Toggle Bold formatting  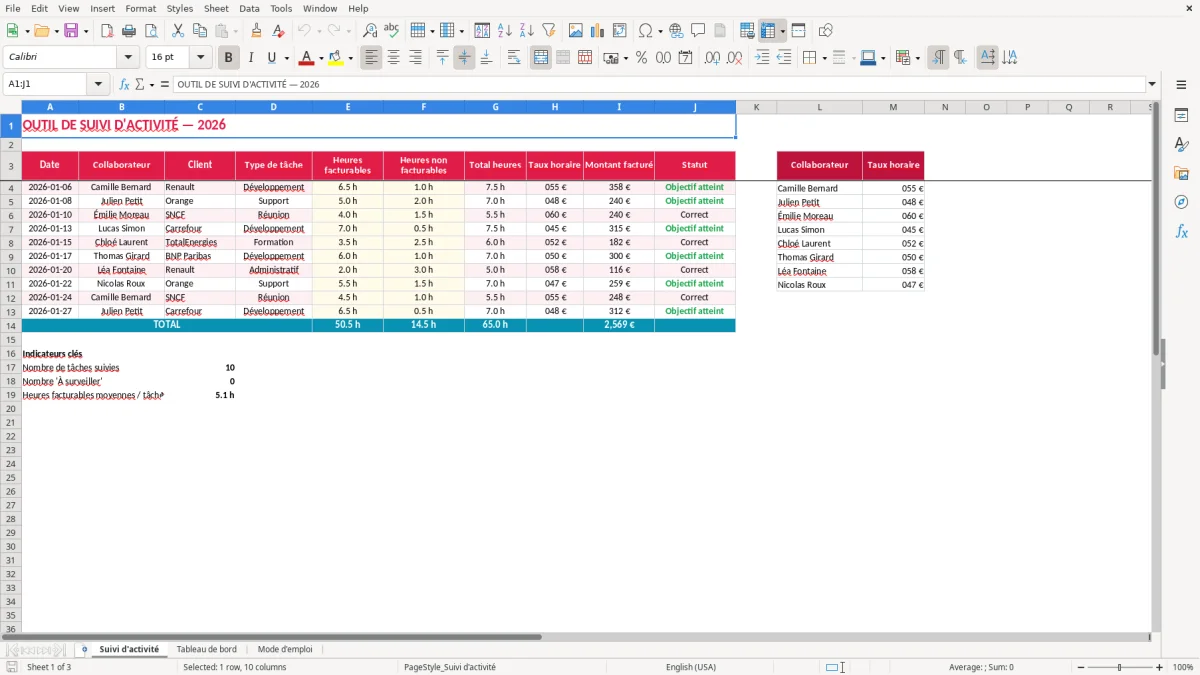(x=229, y=58)
